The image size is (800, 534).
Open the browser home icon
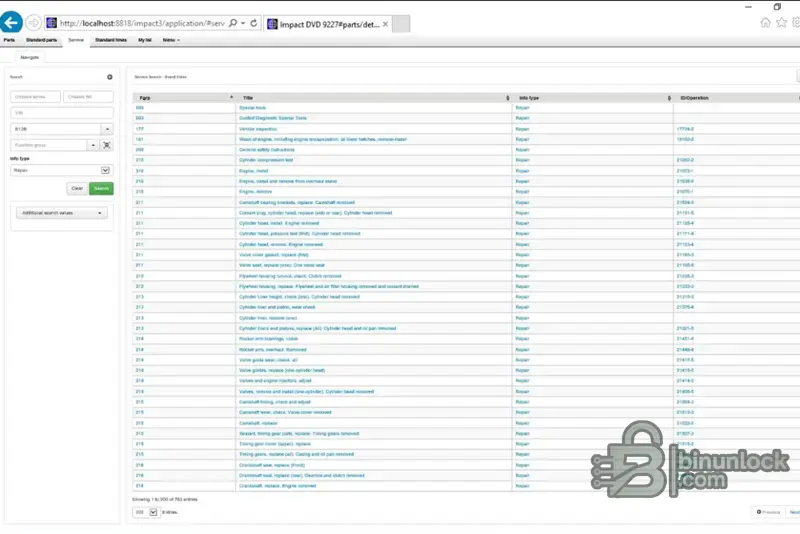tap(765, 22)
